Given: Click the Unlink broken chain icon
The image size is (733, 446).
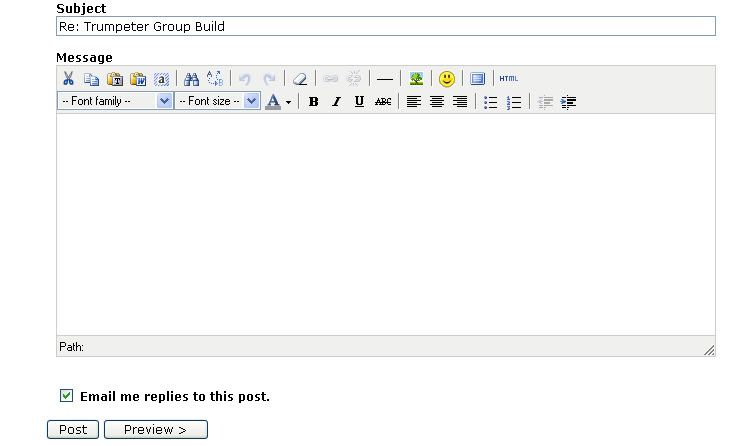Looking at the screenshot, I should 354,79.
